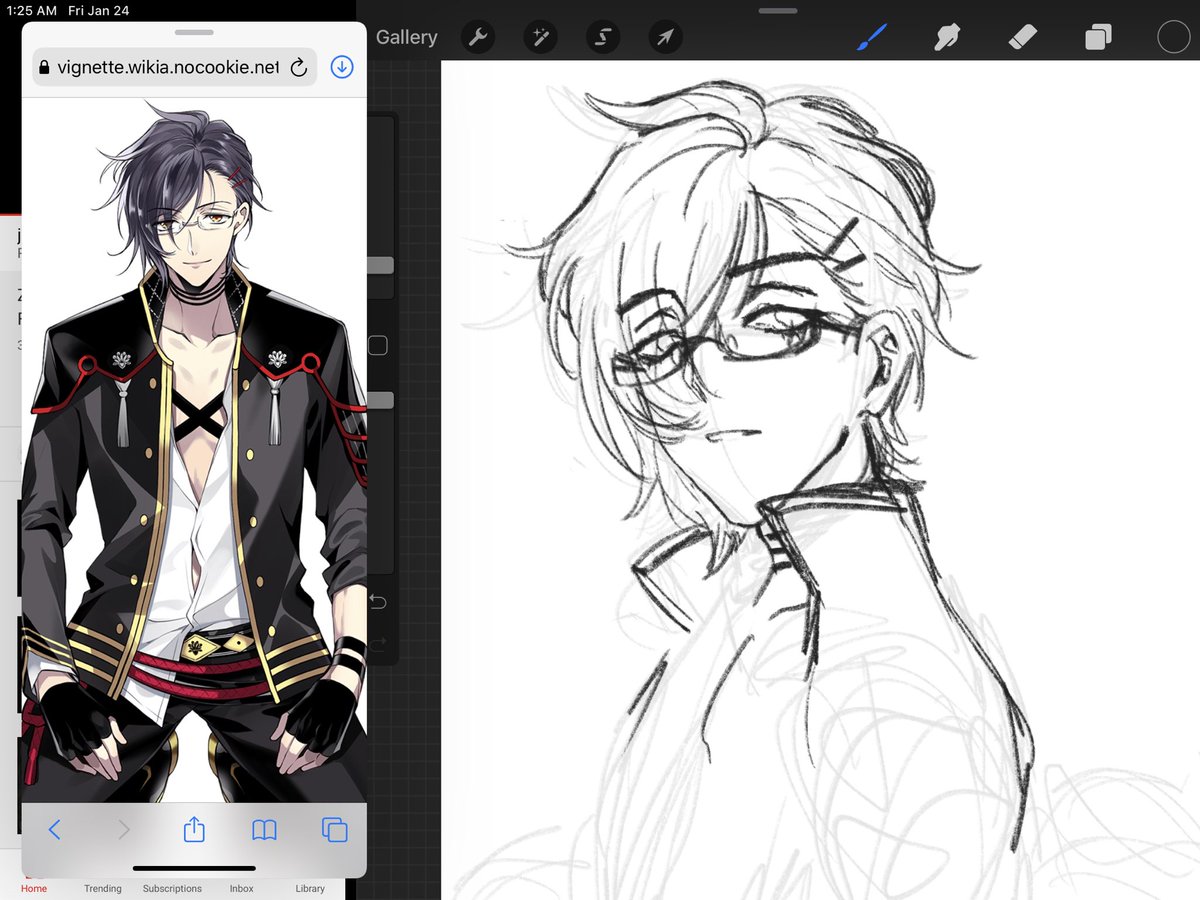This screenshot has height=900, width=1200.
Task: Tap the undo arrow on the sidebar
Action: (380, 601)
